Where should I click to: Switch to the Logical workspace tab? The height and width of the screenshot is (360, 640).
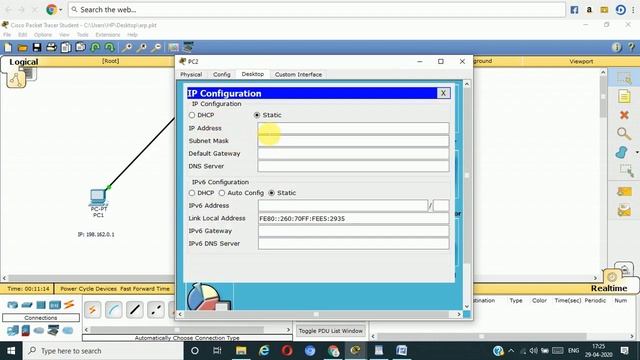(24, 62)
